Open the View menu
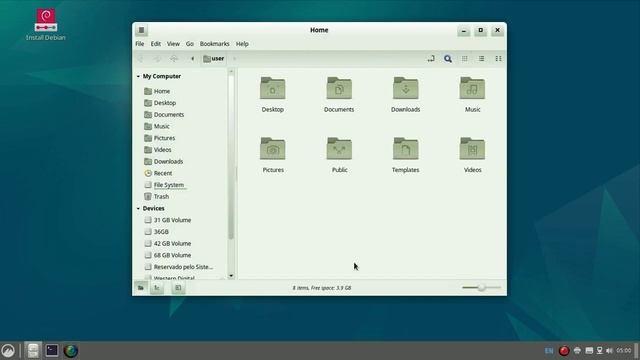 pyautogui.click(x=173, y=44)
